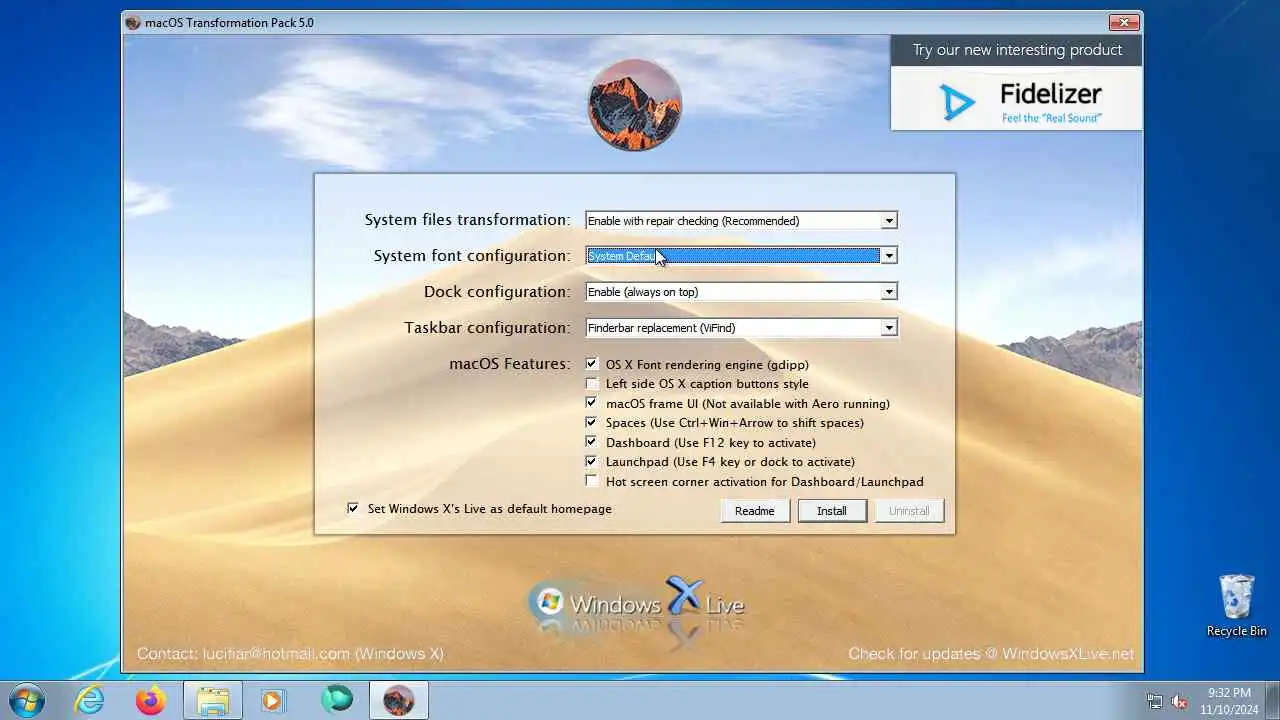Open the Recycle Bin desktop icon
Image resolution: width=1280 pixels, height=720 pixels.
1236,605
